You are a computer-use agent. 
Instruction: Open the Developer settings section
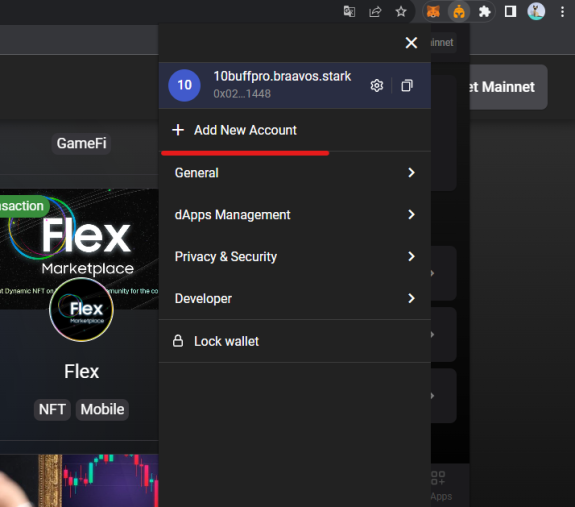295,298
